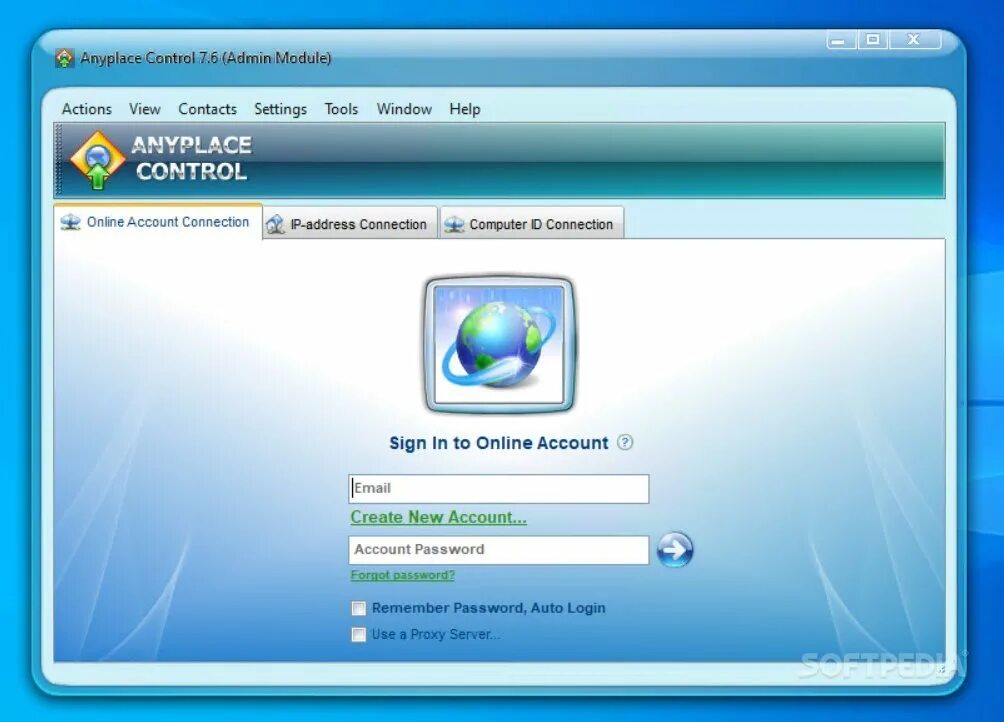Click the Sign In to Online Account heading
The height and width of the screenshot is (722, 1004).
[x=499, y=443]
